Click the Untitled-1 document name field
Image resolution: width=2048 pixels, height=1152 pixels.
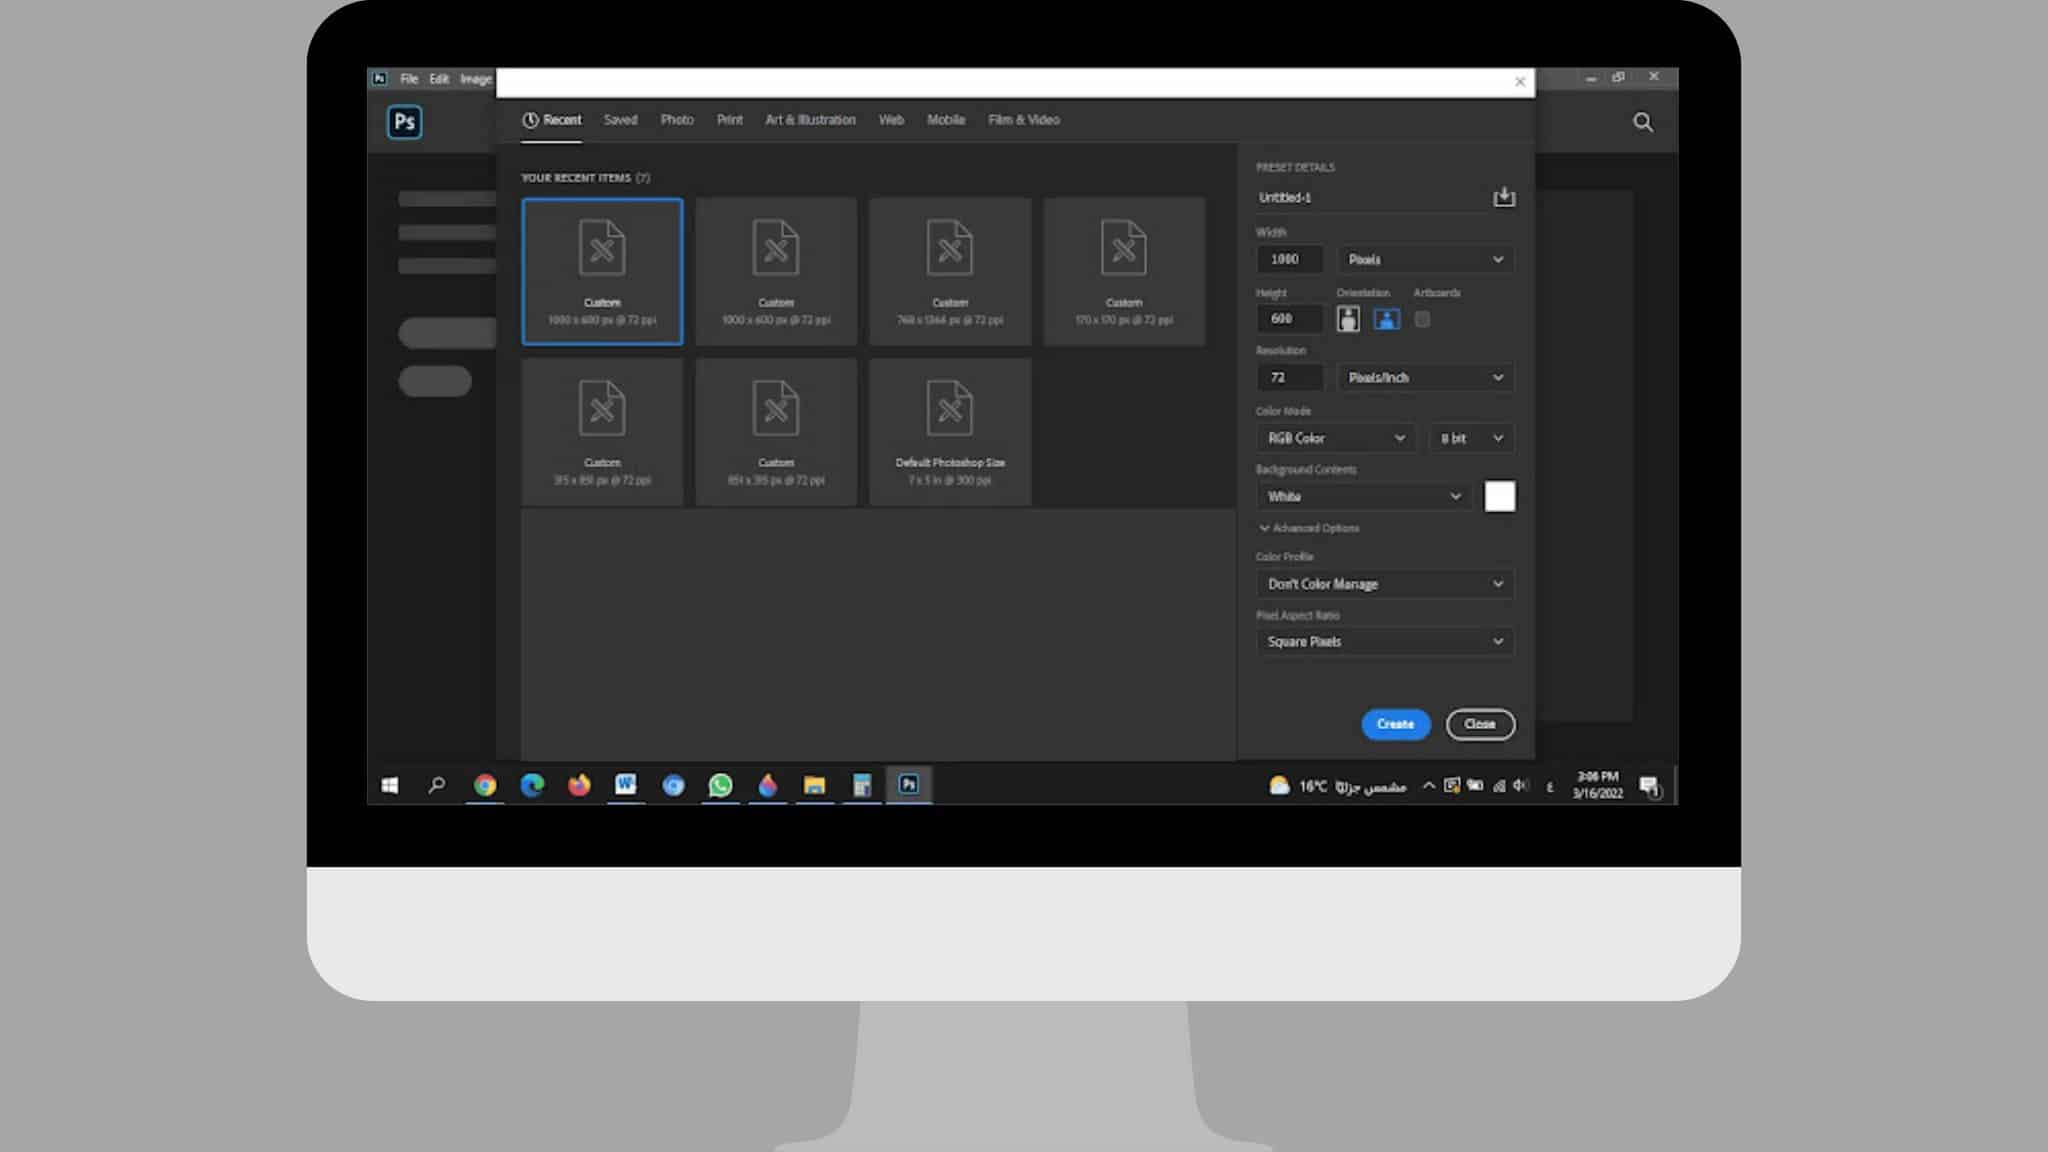(1370, 197)
